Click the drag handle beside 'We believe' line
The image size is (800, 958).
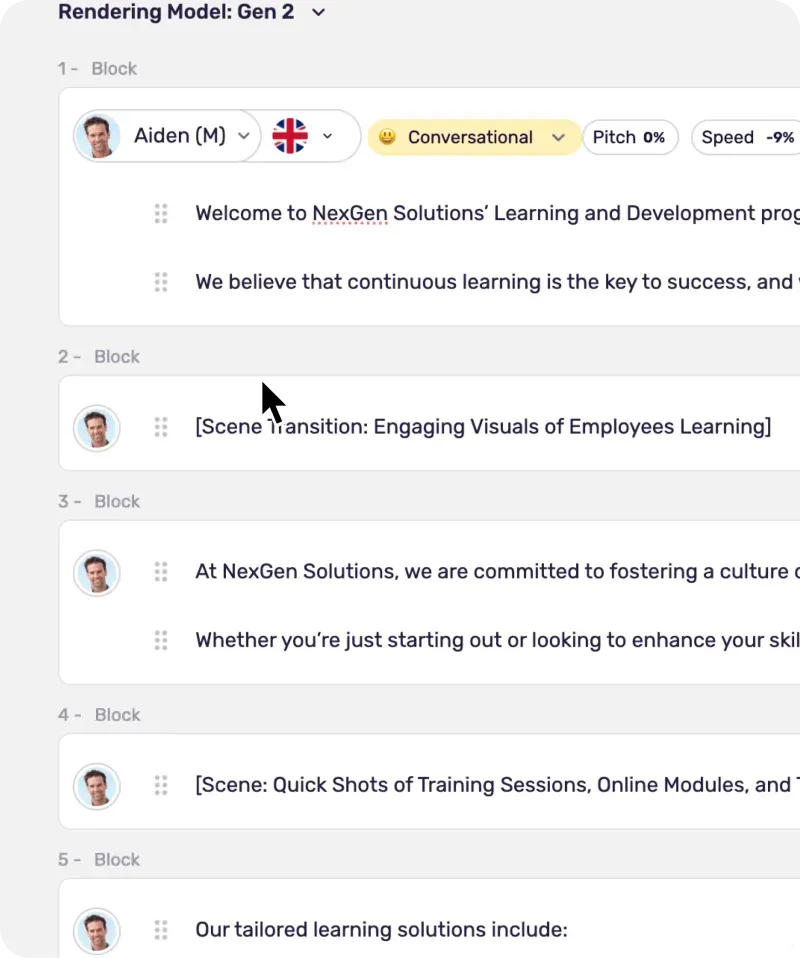click(x=161, y=283)
